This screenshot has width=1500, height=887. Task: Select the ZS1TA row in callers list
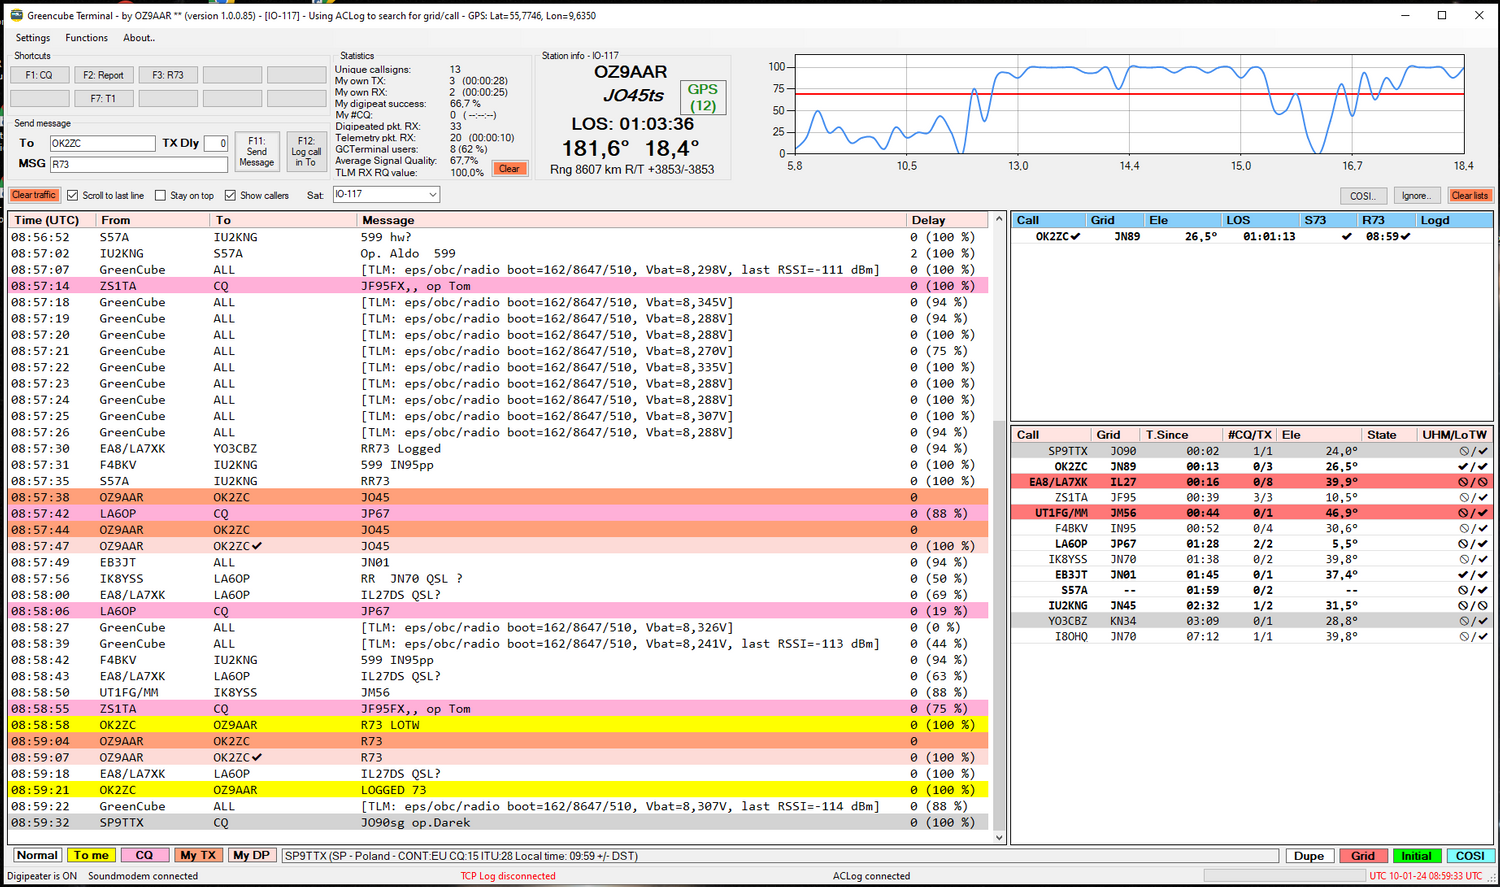tap(1252, 498)
